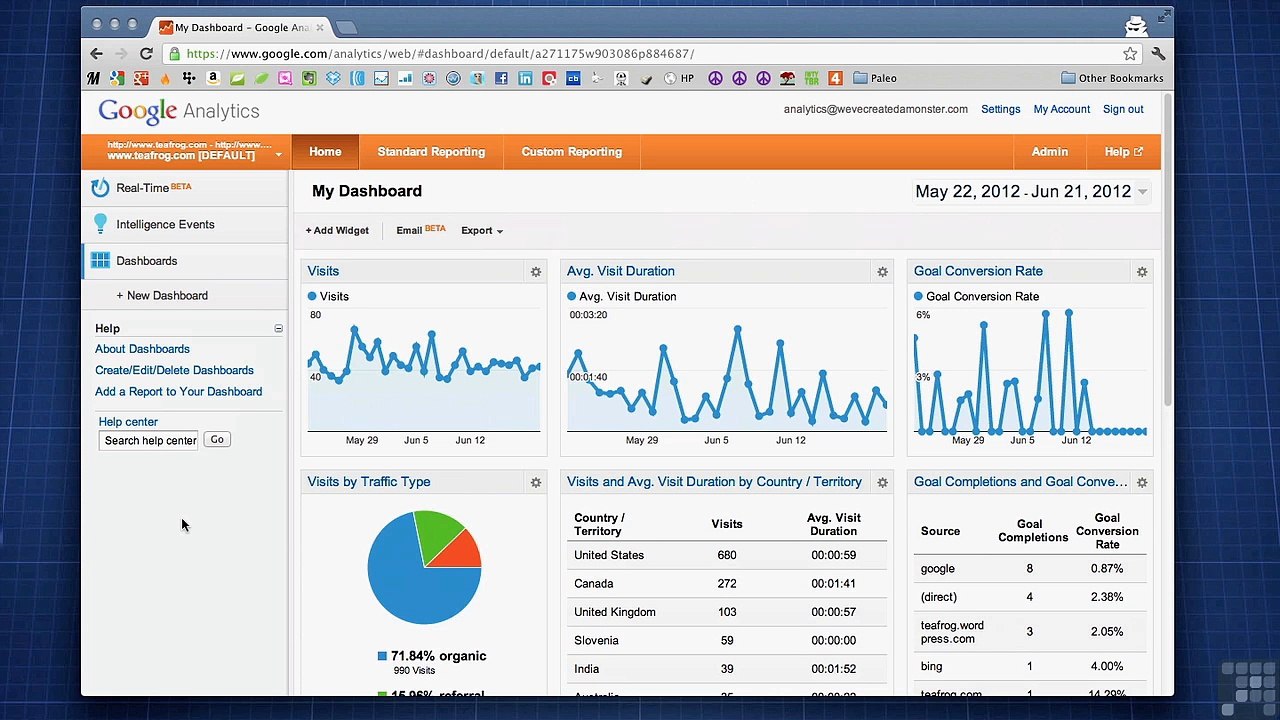Viewport: 1280px width, 720px height.
Task: Go to the Home tab
Action: click(x=325, y=152)
